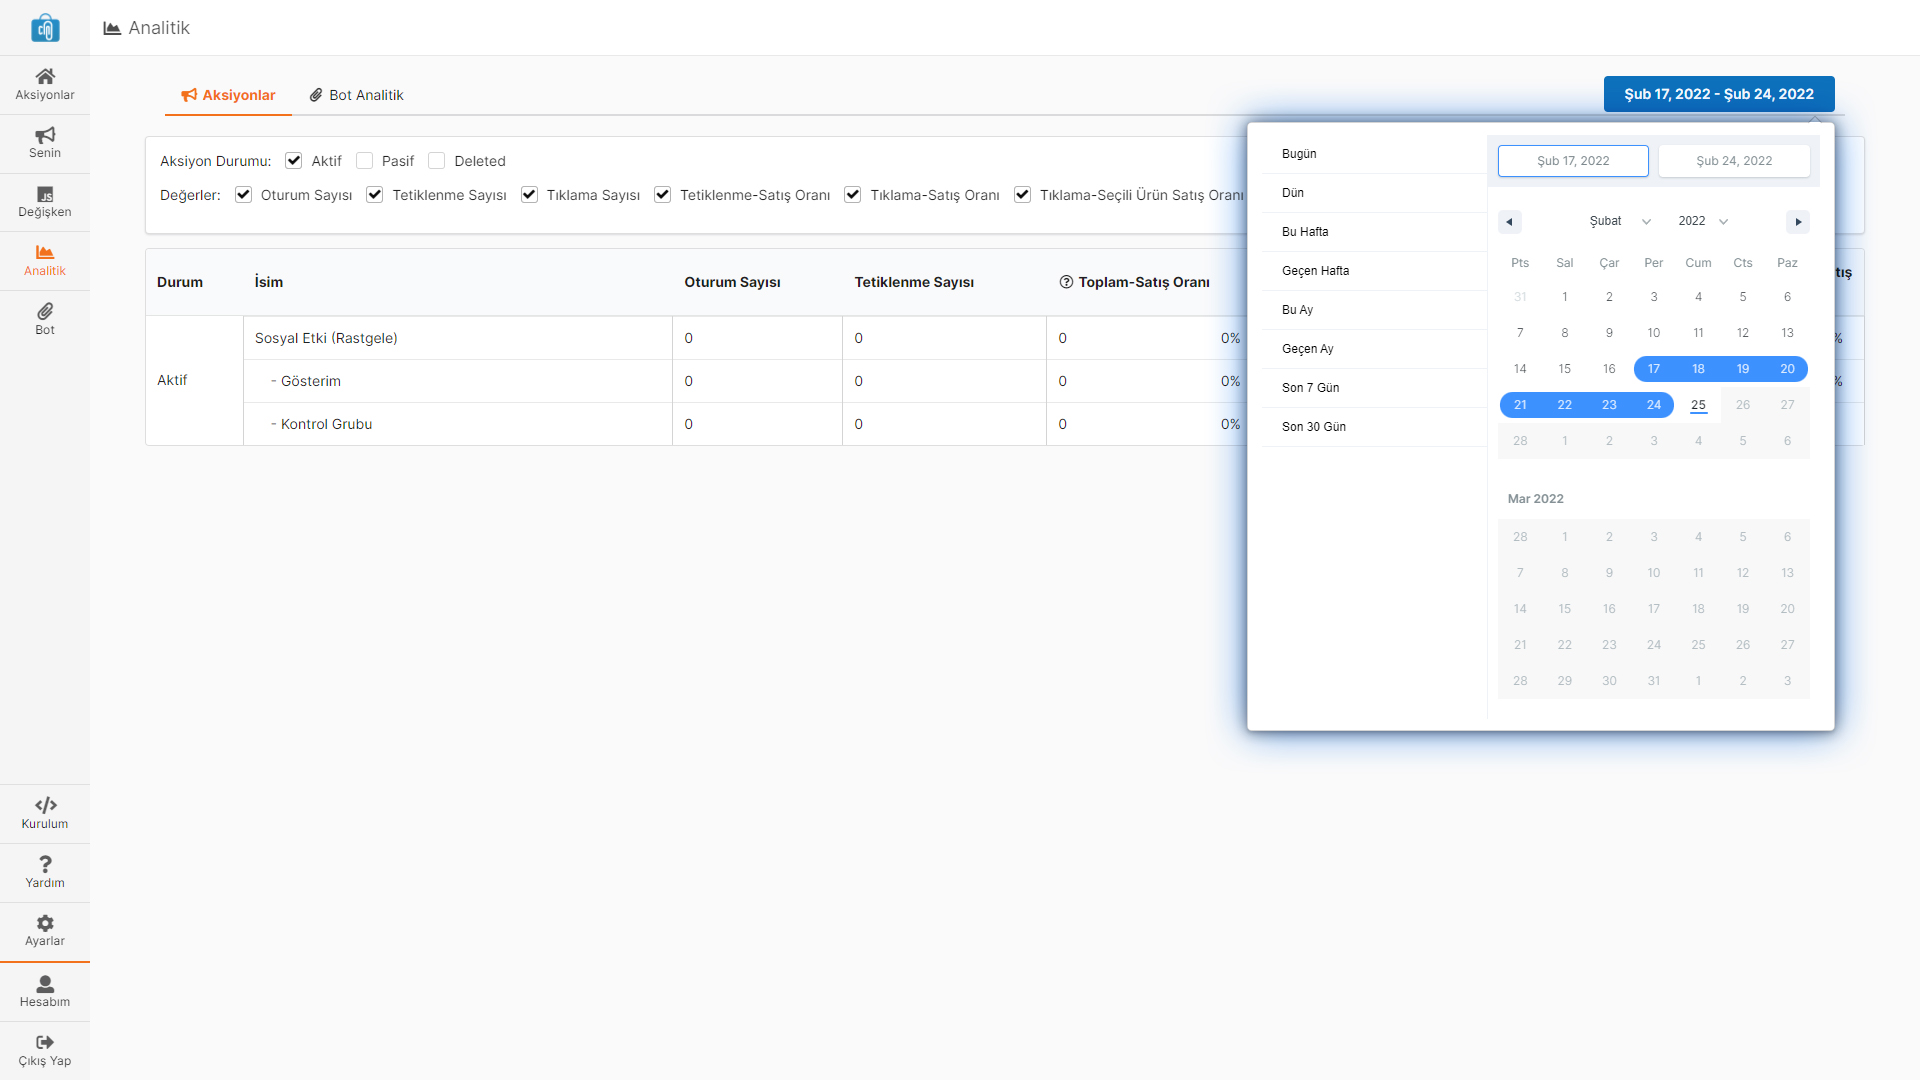The width and height of the screenshot is (1920, 1080).
Task: Open the 2022 year dropdown
Action: [x=1703, y=221]
